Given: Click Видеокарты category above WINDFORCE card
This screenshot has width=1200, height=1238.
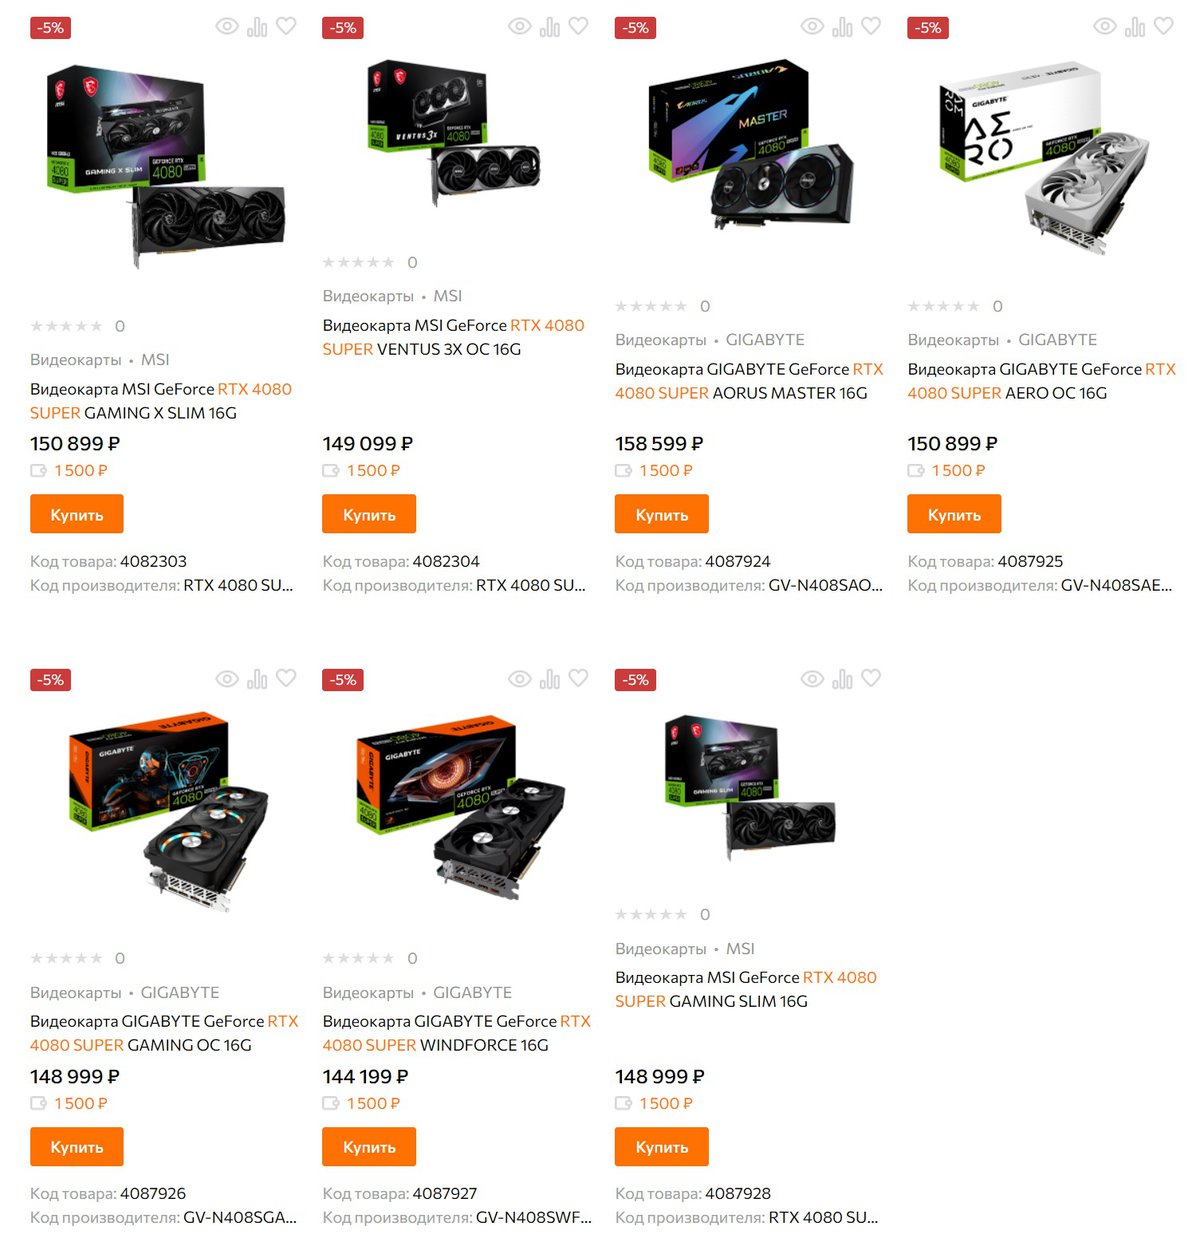Looking at the screenshot, I should click(368, 993).
